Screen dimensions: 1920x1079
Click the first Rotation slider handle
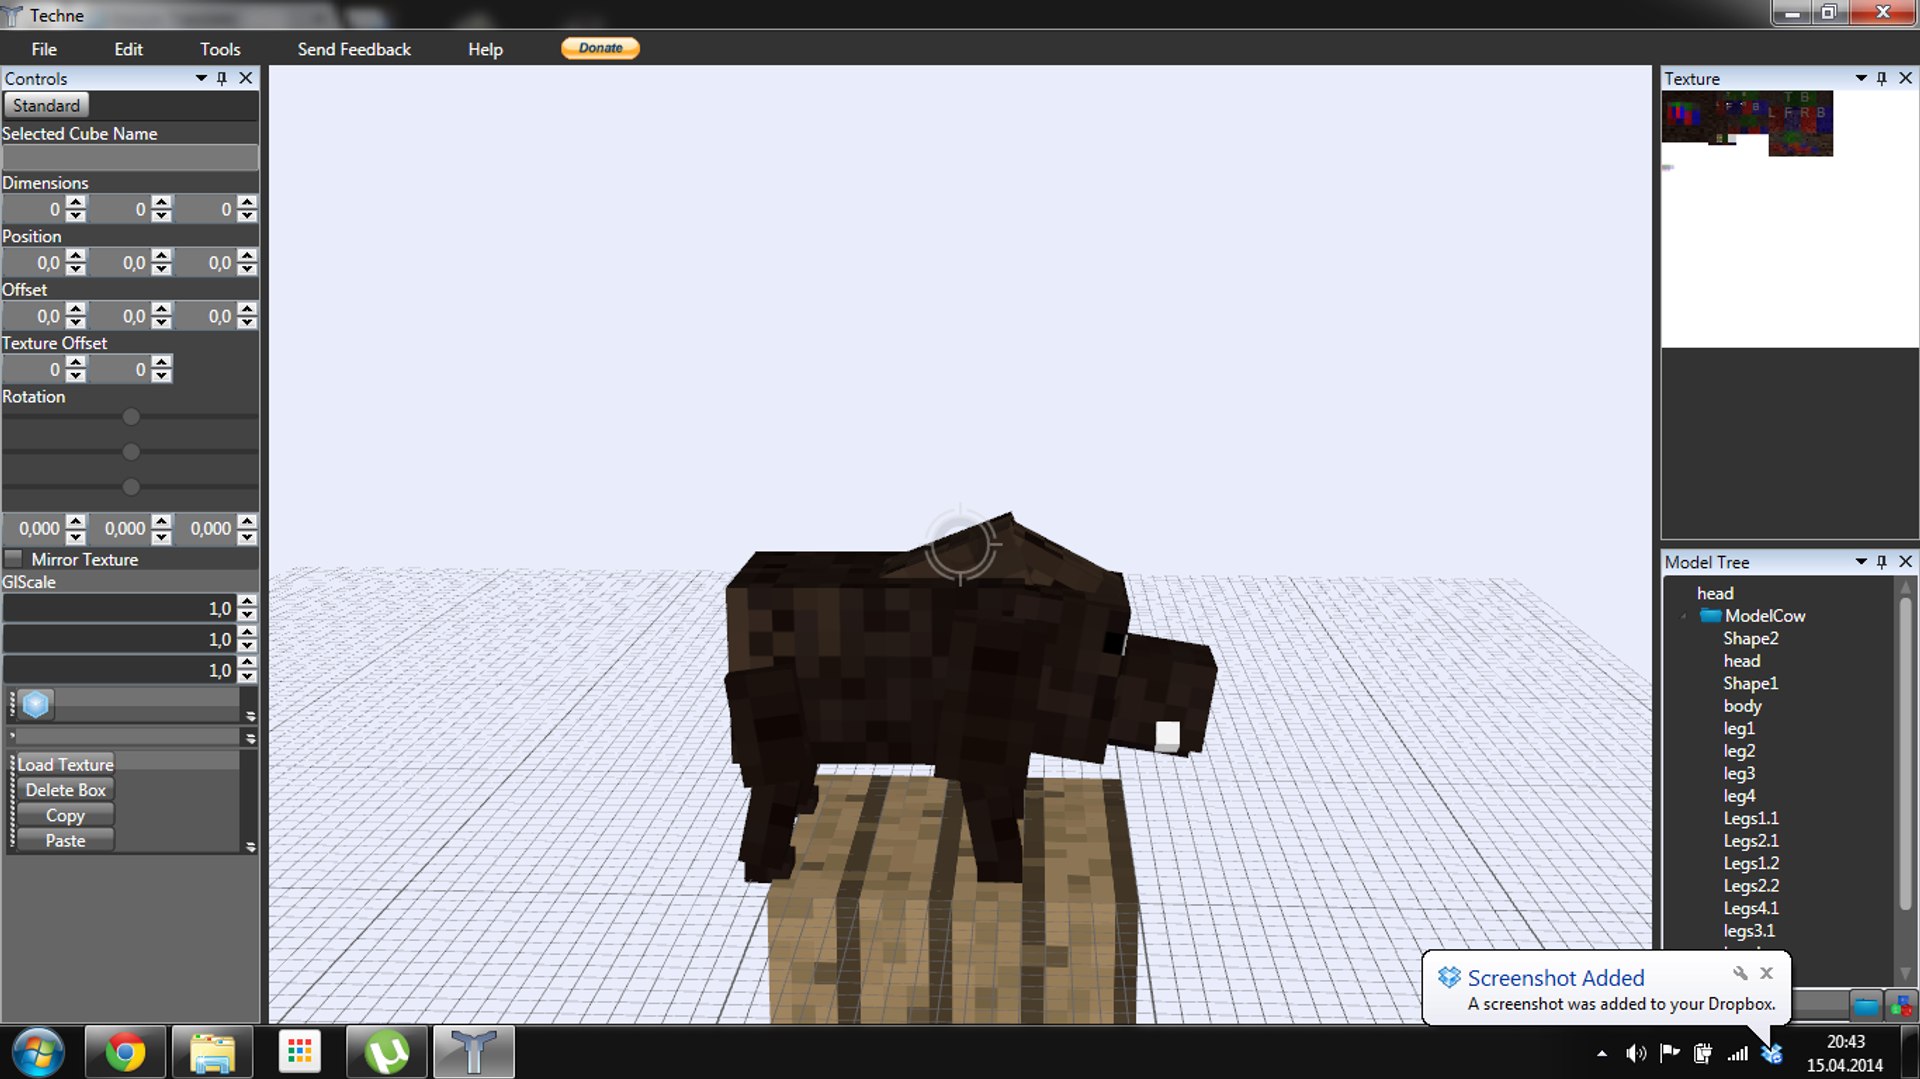point(131,416)
